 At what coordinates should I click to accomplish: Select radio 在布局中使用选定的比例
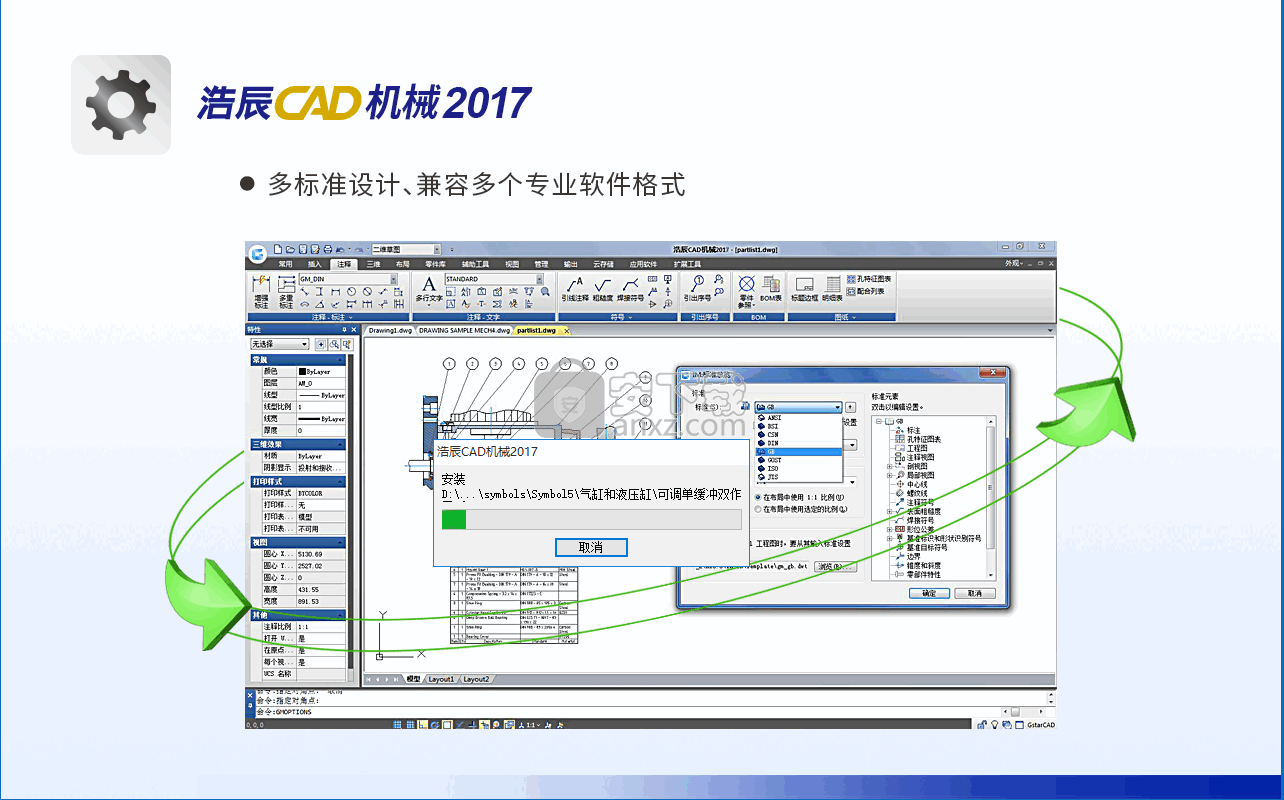pos(757,508)
